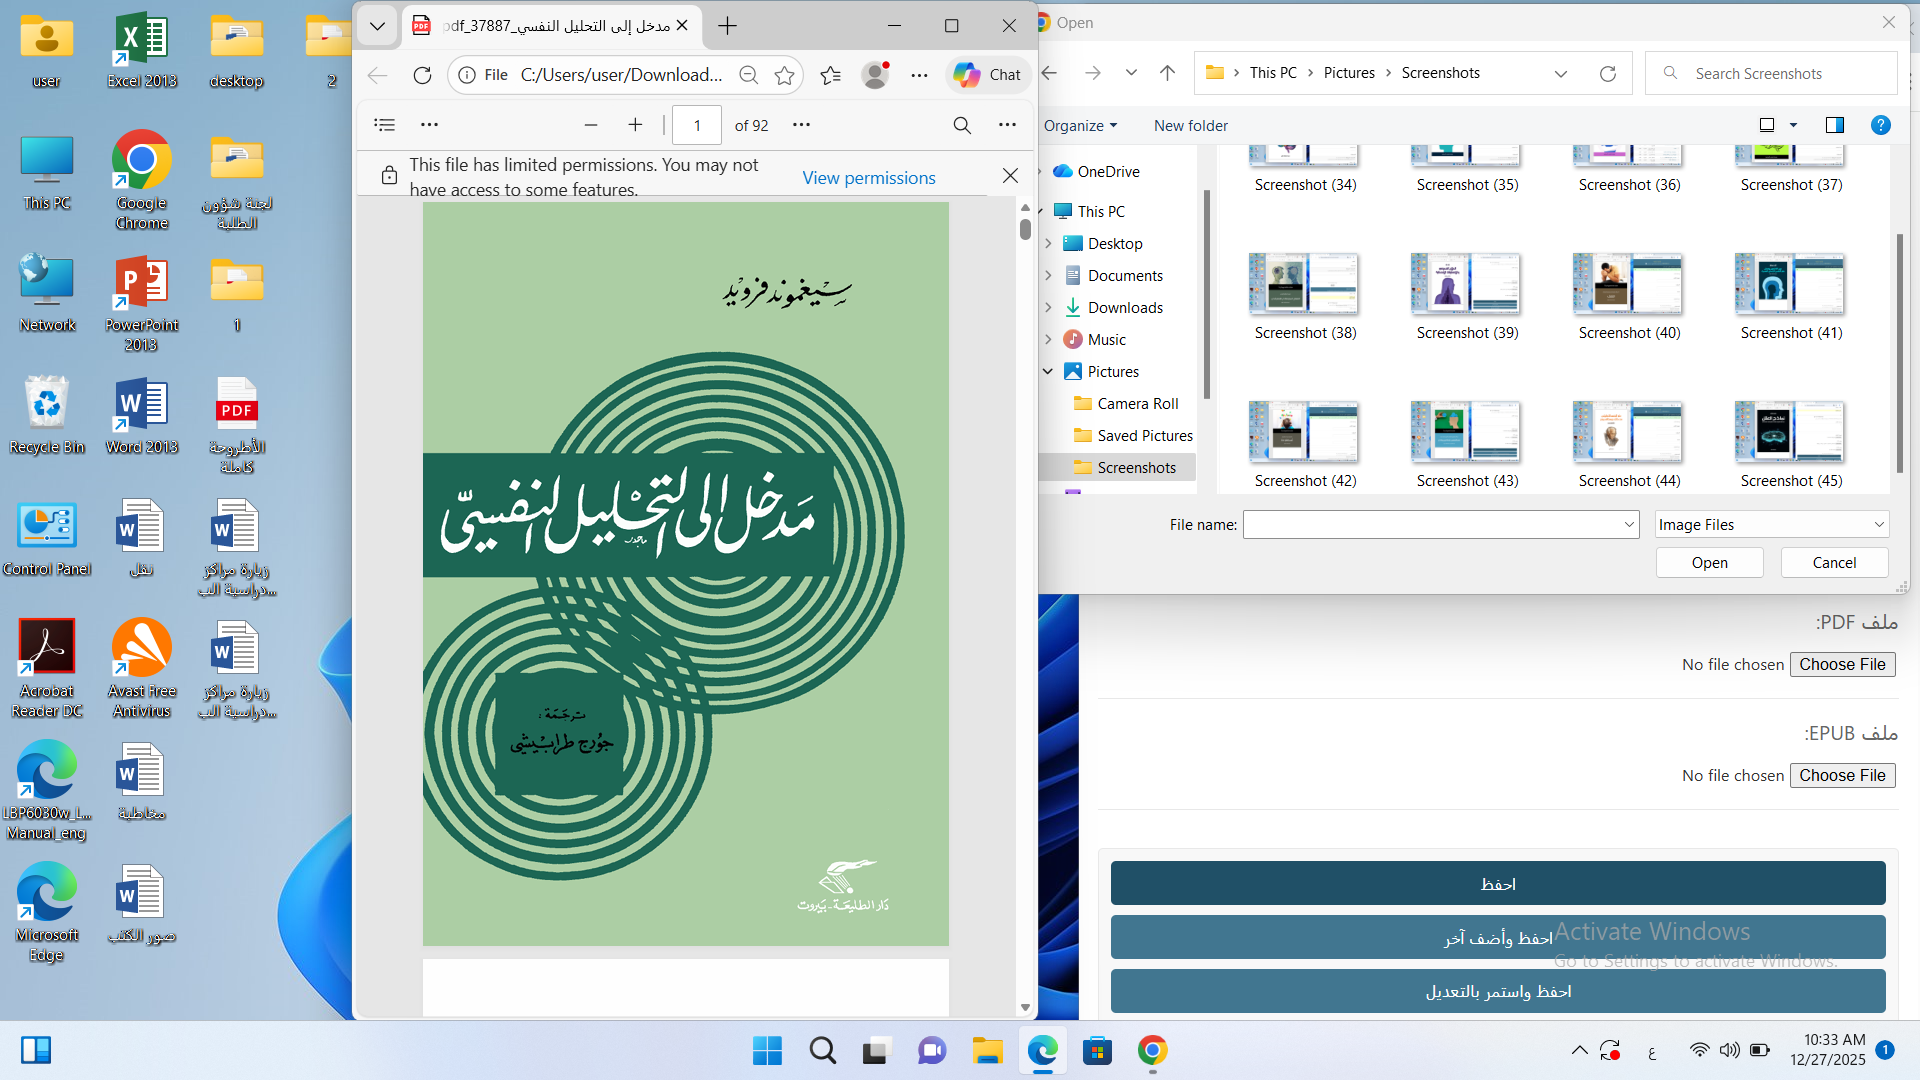Open new tab in Edge

point(728,26)
